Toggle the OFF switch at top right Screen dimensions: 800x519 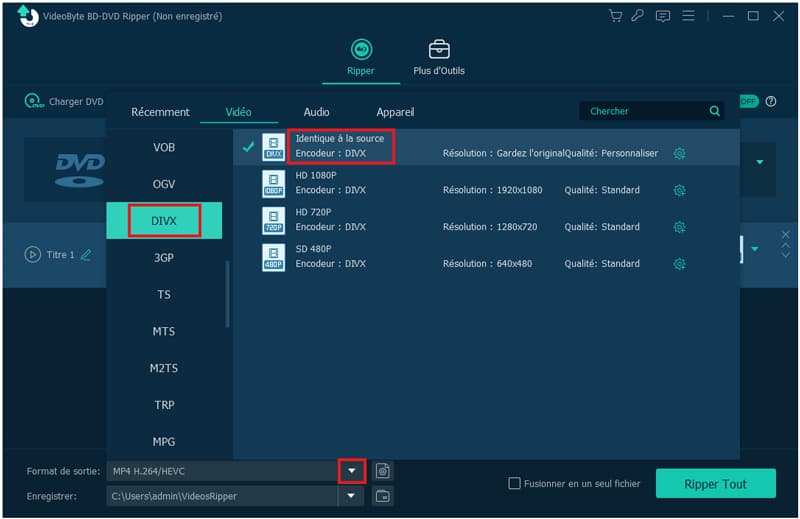[748, 101]
